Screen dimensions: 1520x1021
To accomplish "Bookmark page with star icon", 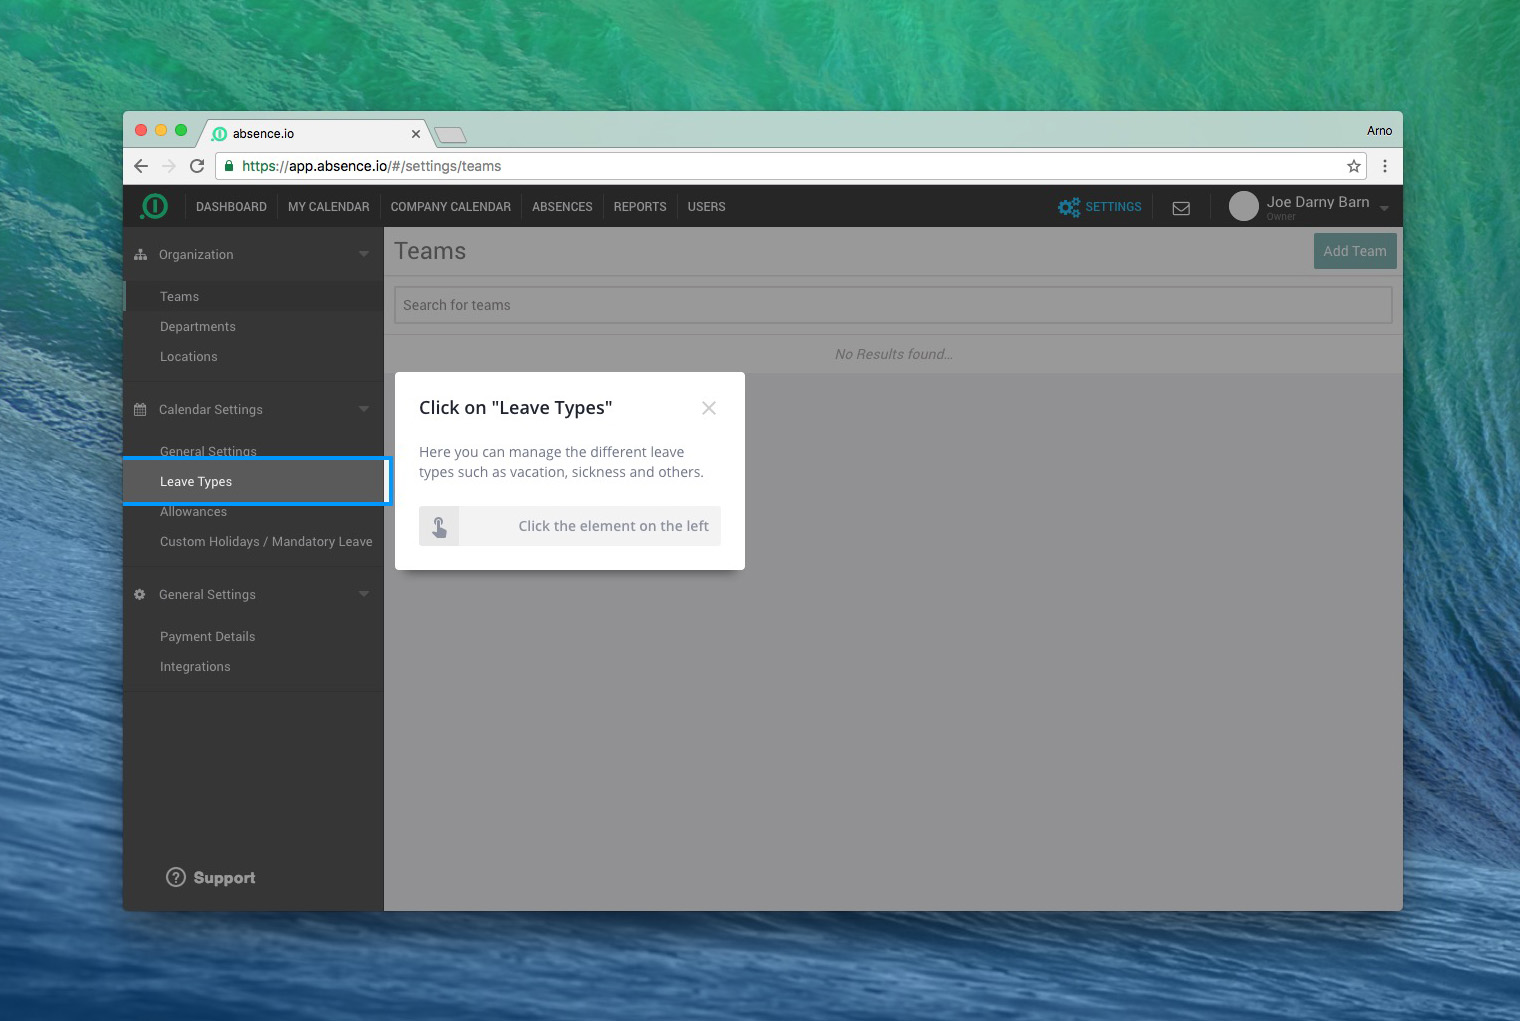I will point(1353,166).
